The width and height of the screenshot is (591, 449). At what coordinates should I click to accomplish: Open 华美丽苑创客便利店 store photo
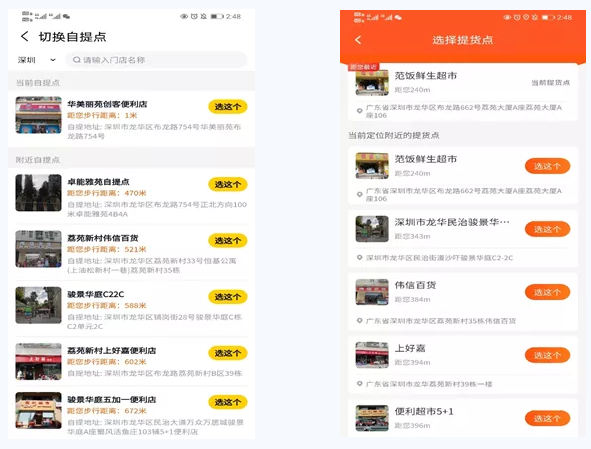(x=38, y=115)
